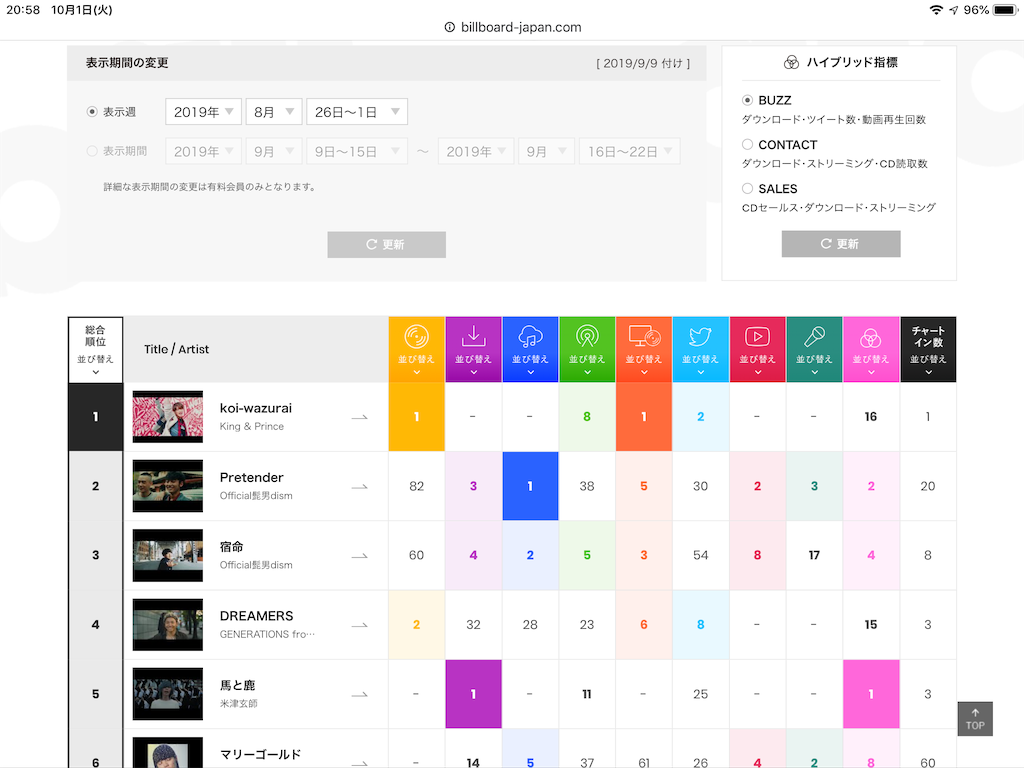Image resolution: width=1024 pixels, height=768 pixels.
Task: Sort by hybrid circles icon column
Action: pos(871,349)
